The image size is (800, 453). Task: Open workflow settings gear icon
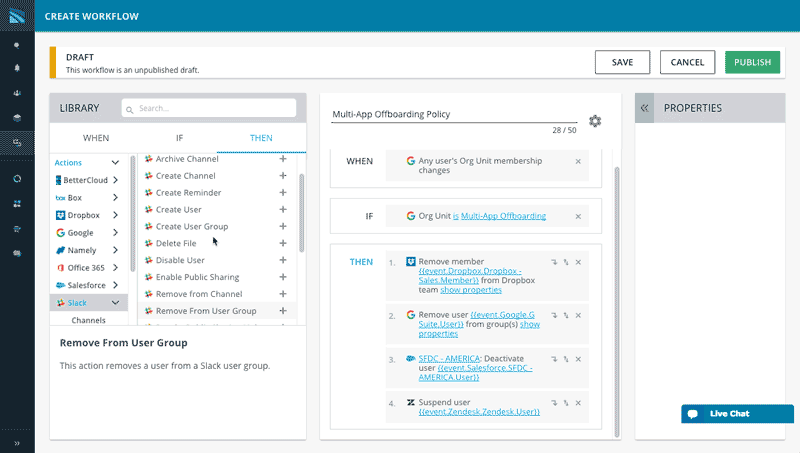pos(595,121)
